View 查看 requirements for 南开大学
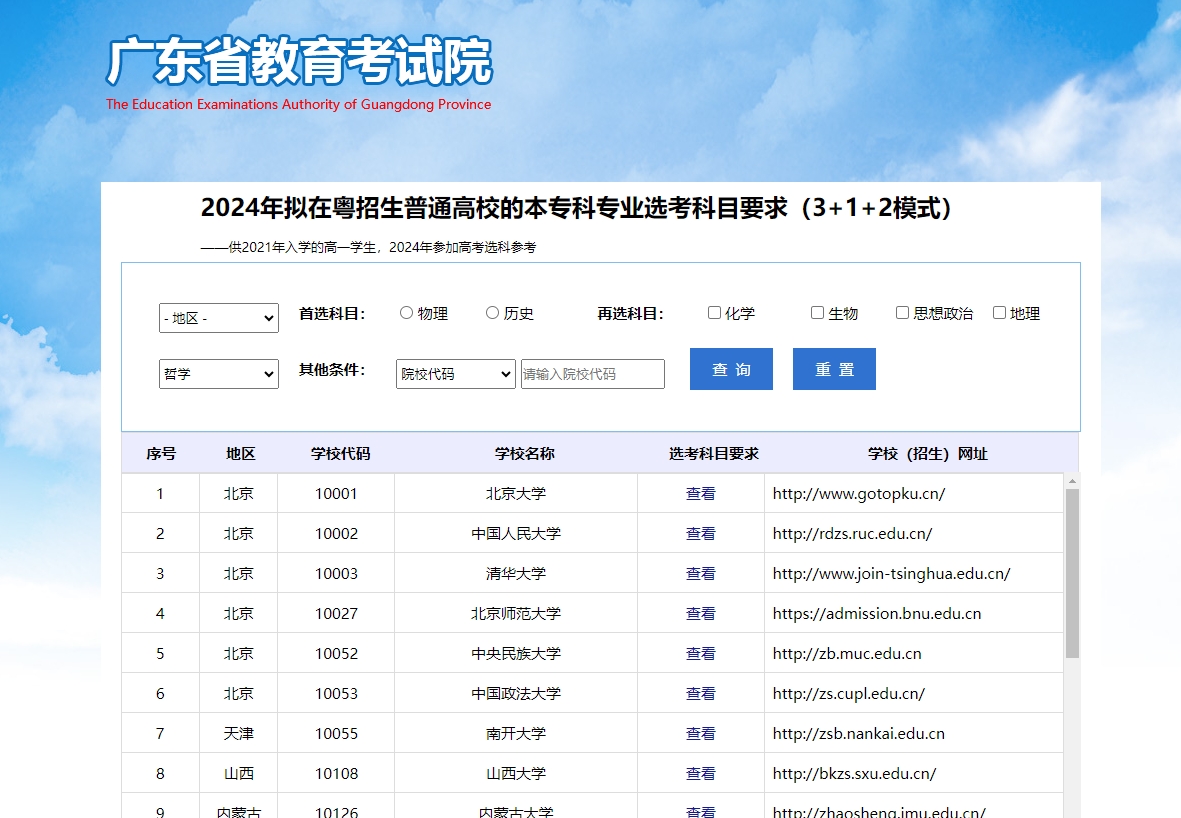 [x=700, y=733]
